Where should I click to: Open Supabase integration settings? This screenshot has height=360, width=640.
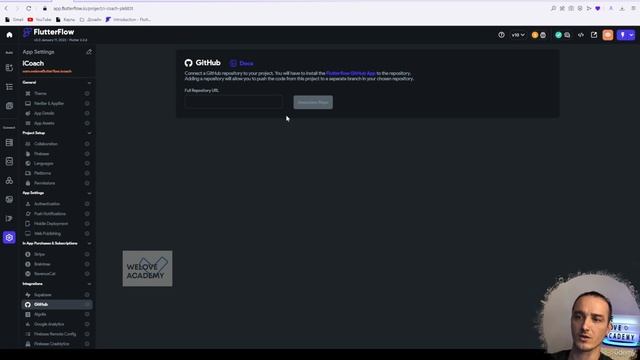[x=57, y=294]
